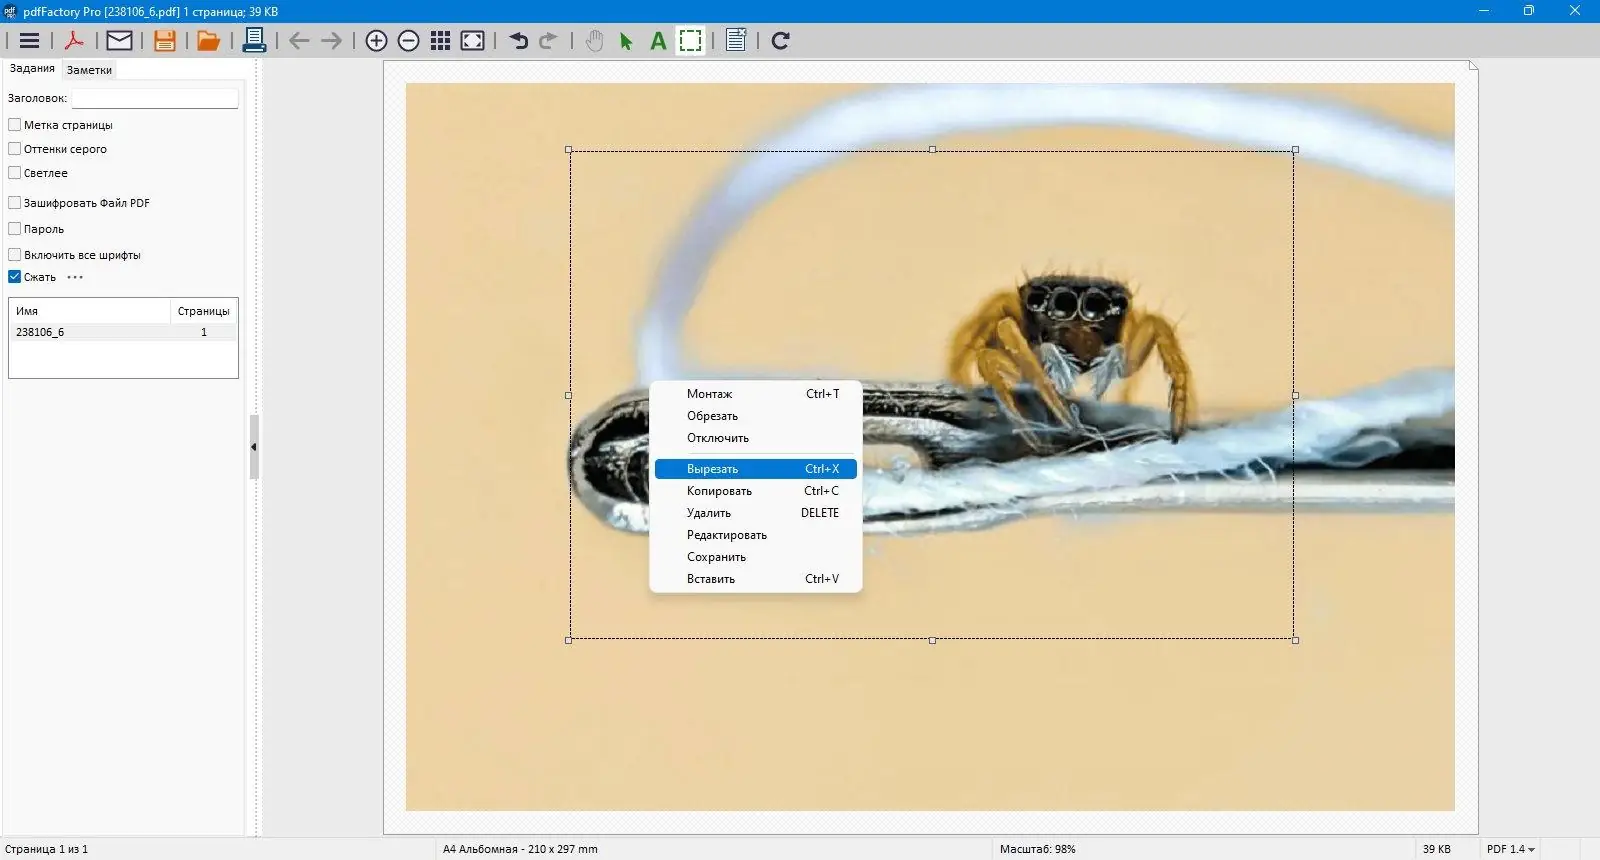
Task: Enable the Метка страницы checkbox
Action: tap(15, 125)
